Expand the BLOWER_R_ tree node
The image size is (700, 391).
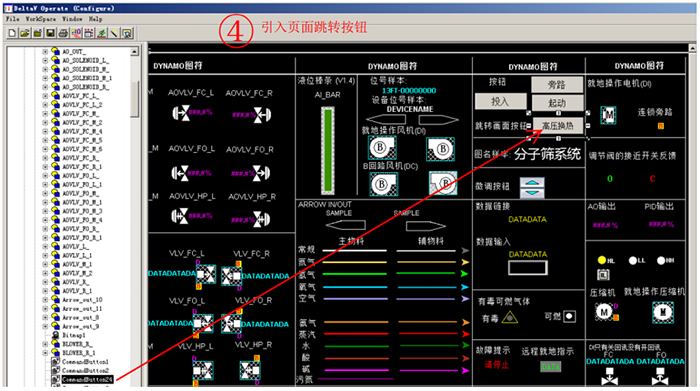45,344
